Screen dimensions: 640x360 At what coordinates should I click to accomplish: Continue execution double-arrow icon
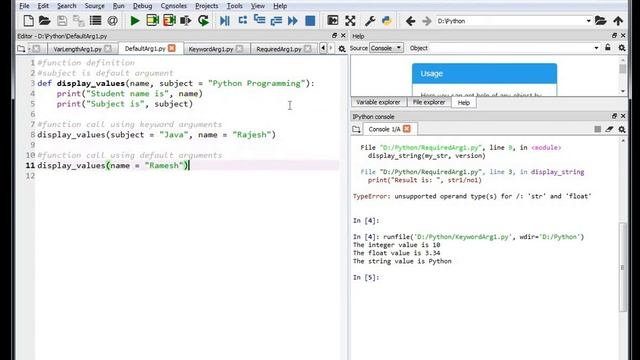(293, 21)
